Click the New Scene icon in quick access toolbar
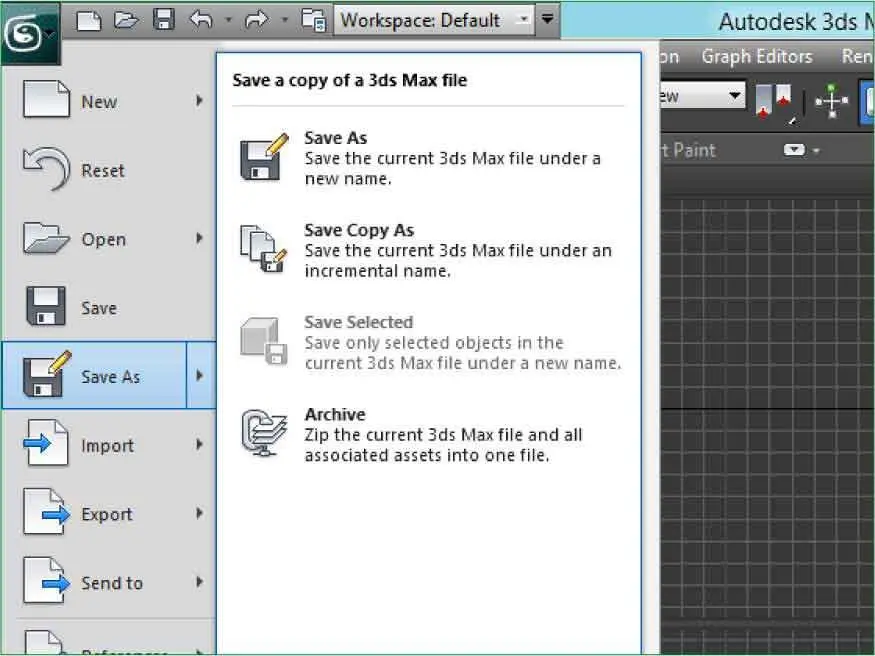The width and height of the screenshot is (875, 656). click(89, 21)
